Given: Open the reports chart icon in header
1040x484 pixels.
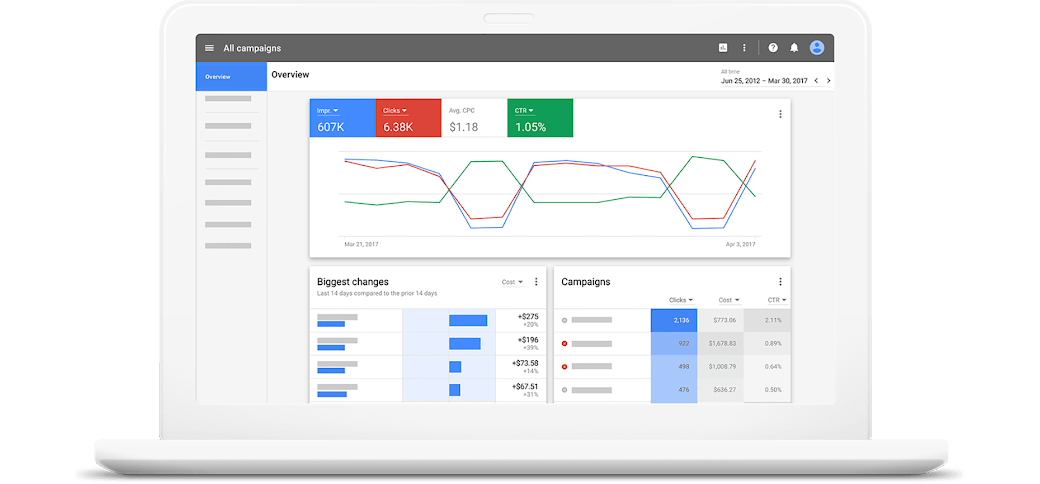Looking at the screenshot, I should click(723, 48).
